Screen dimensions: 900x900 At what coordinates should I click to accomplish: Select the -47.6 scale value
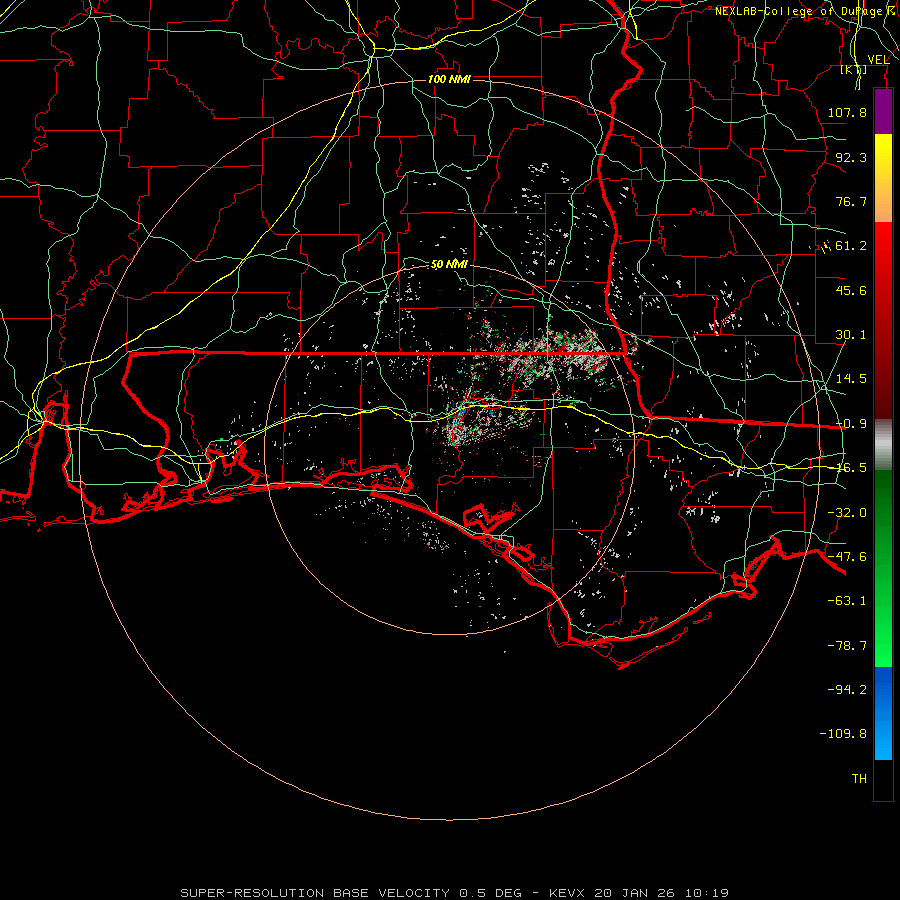coord(847,557)
